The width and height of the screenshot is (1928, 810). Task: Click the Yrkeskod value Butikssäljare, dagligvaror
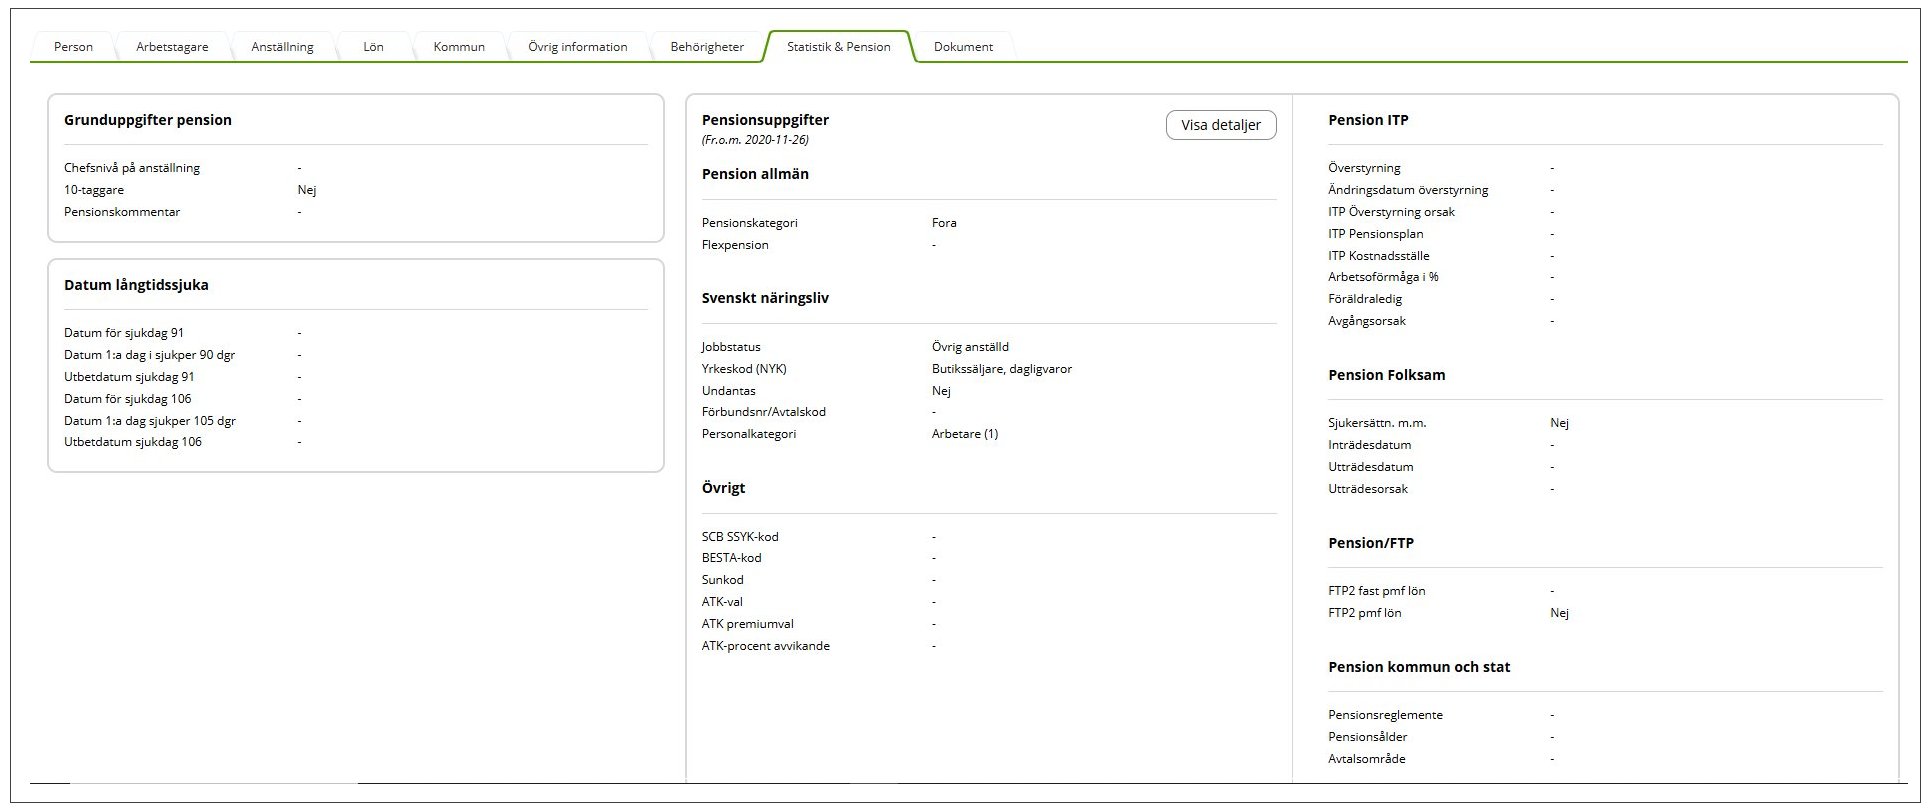click(x=1001, y=369)
